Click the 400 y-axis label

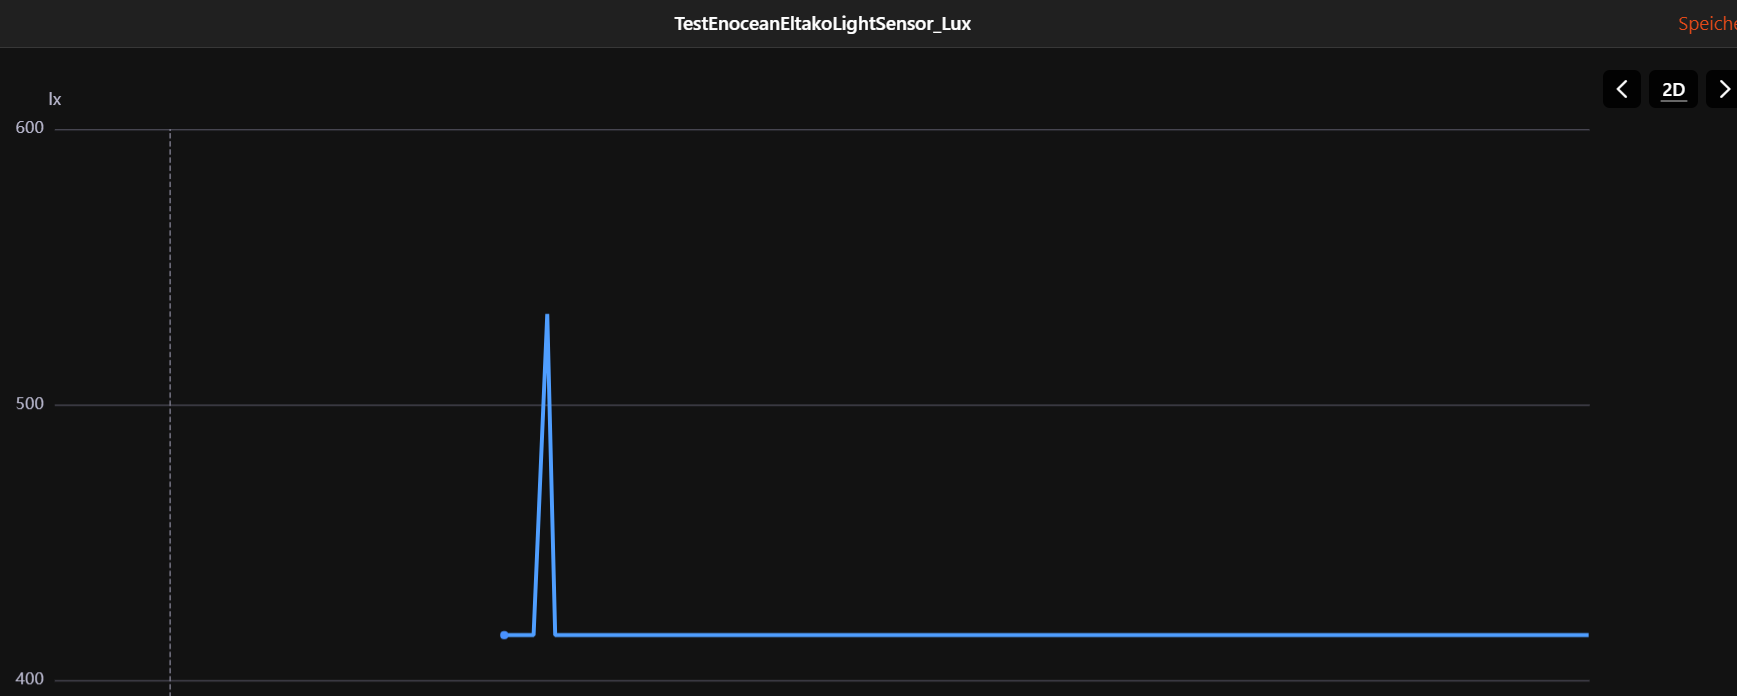coord(30,679)
